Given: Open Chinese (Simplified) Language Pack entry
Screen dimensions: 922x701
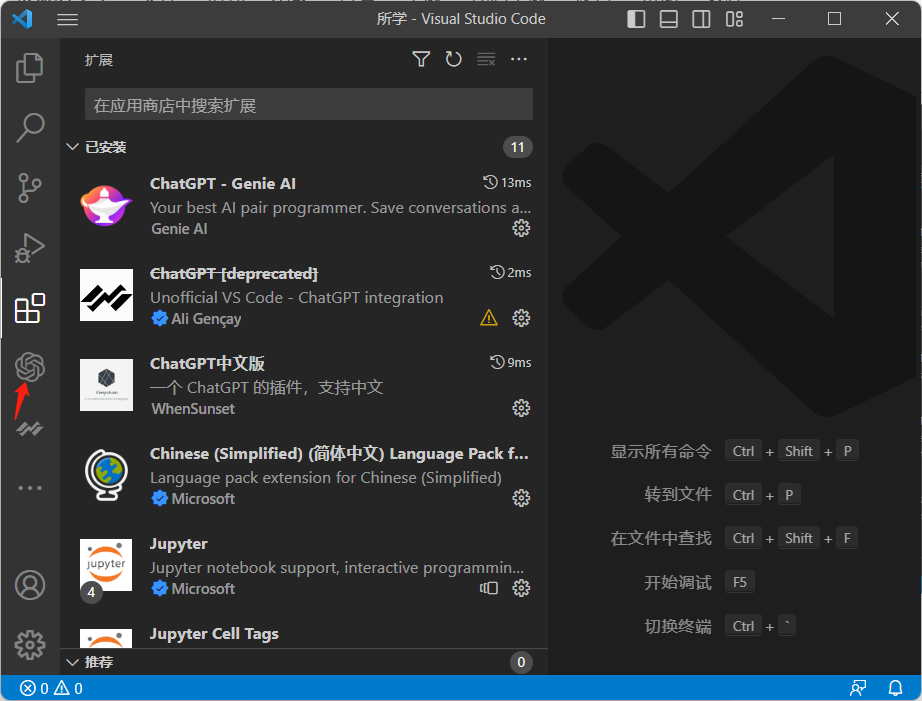Looking at the screenshot, I should (x=304, y=476).
